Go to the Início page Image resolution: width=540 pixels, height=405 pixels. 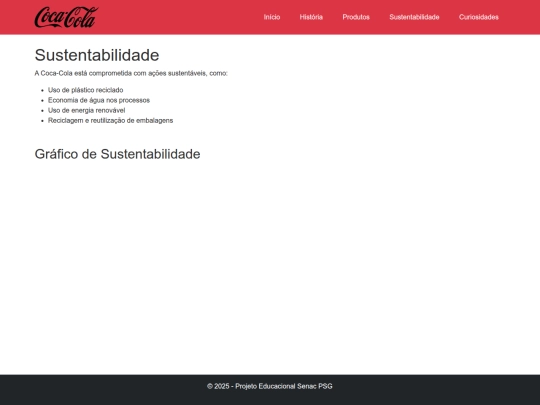click(272, 17)
